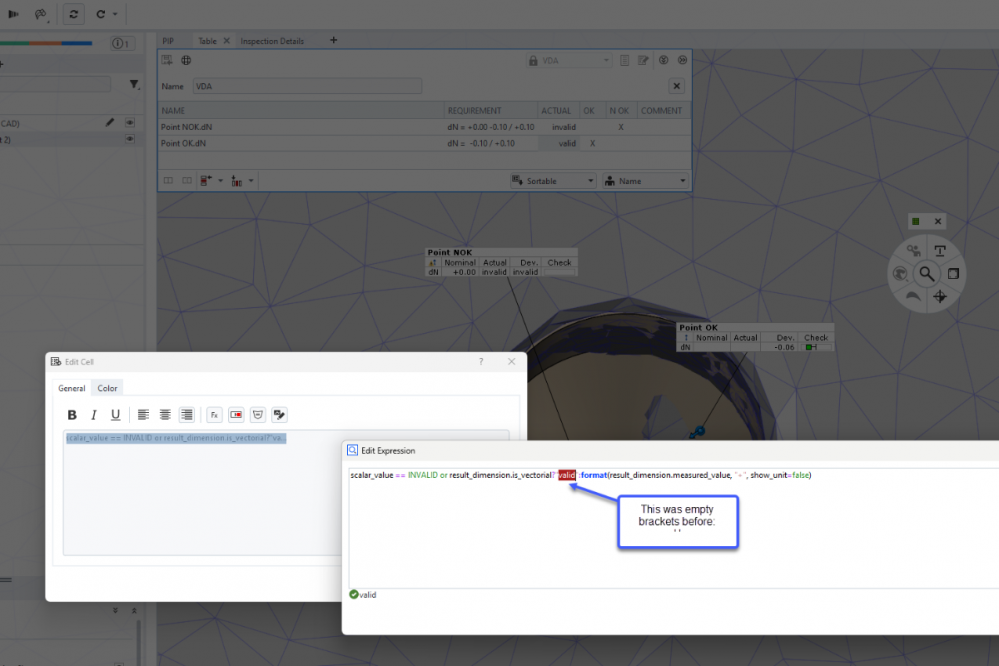The image size is (999, 666).
Task: Underline the selected cell text
Action: [x=116, y=415]
